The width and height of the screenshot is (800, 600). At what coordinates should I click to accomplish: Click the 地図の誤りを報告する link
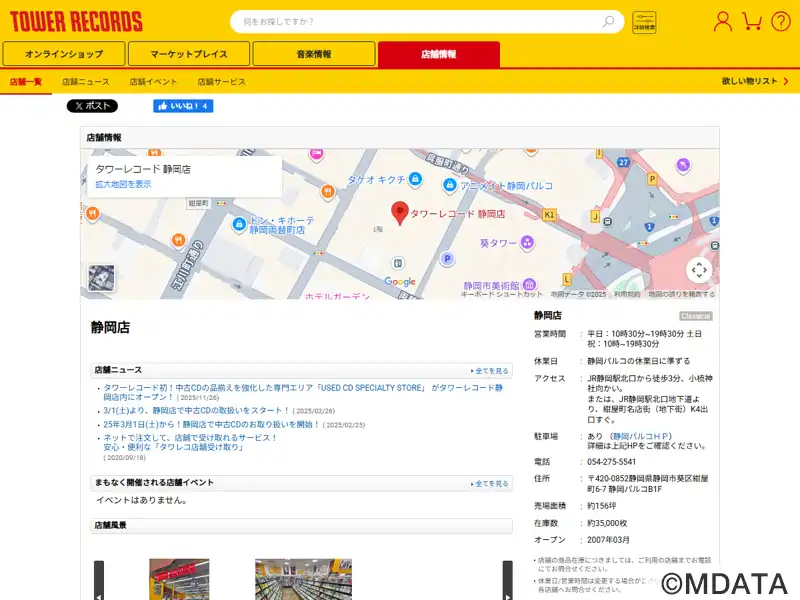[x=682, y=294]
